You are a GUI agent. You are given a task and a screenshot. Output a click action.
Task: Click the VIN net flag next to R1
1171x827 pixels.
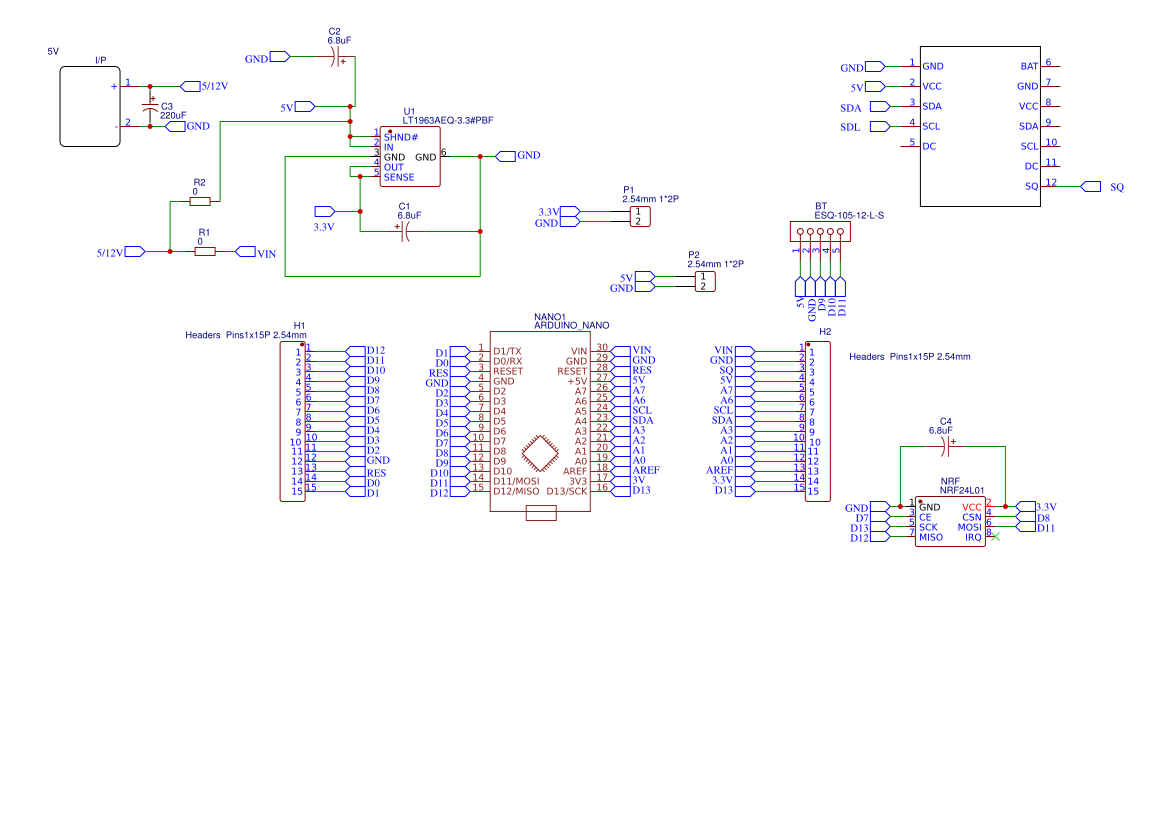point(246,252)
